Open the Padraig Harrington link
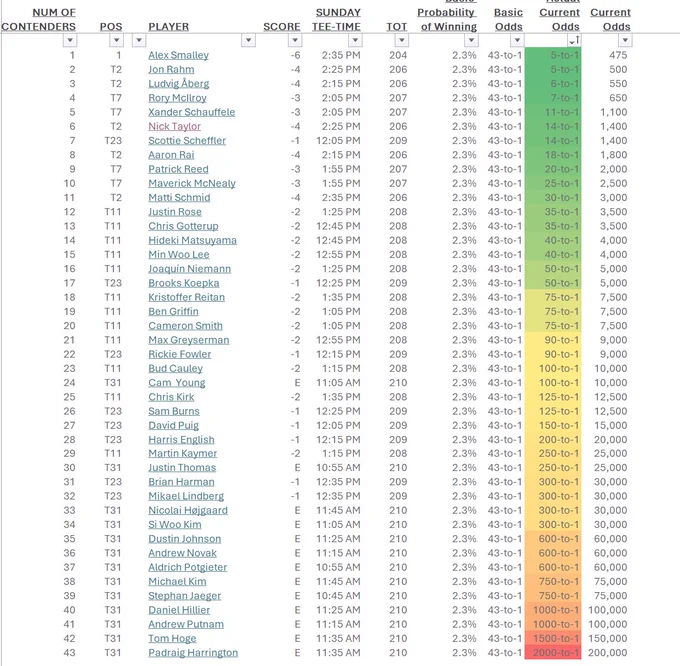Image resolution: width=680 pixels, height=666 pixels. (193, 653)
